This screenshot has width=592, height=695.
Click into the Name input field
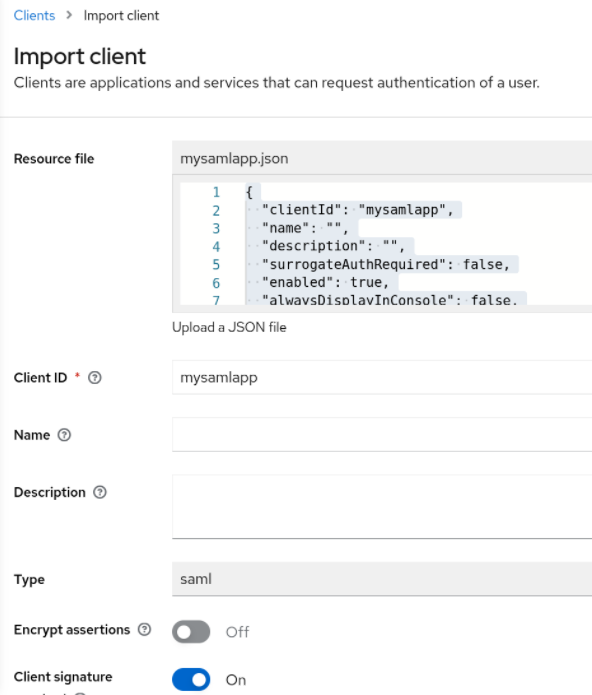click(x=382, y=435)
